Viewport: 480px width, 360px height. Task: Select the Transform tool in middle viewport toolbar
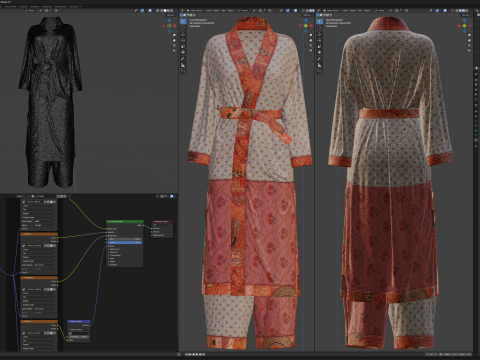(183, 52)
